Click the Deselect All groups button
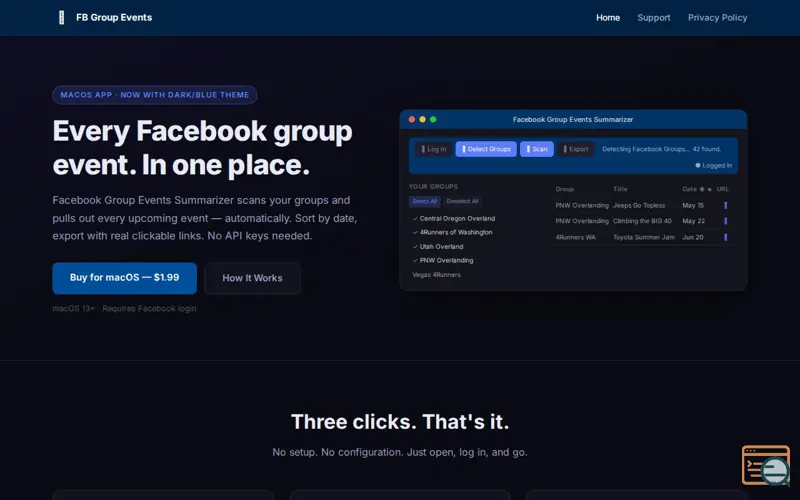Viewport: 800px width, 500px height. tap(462, 201)
